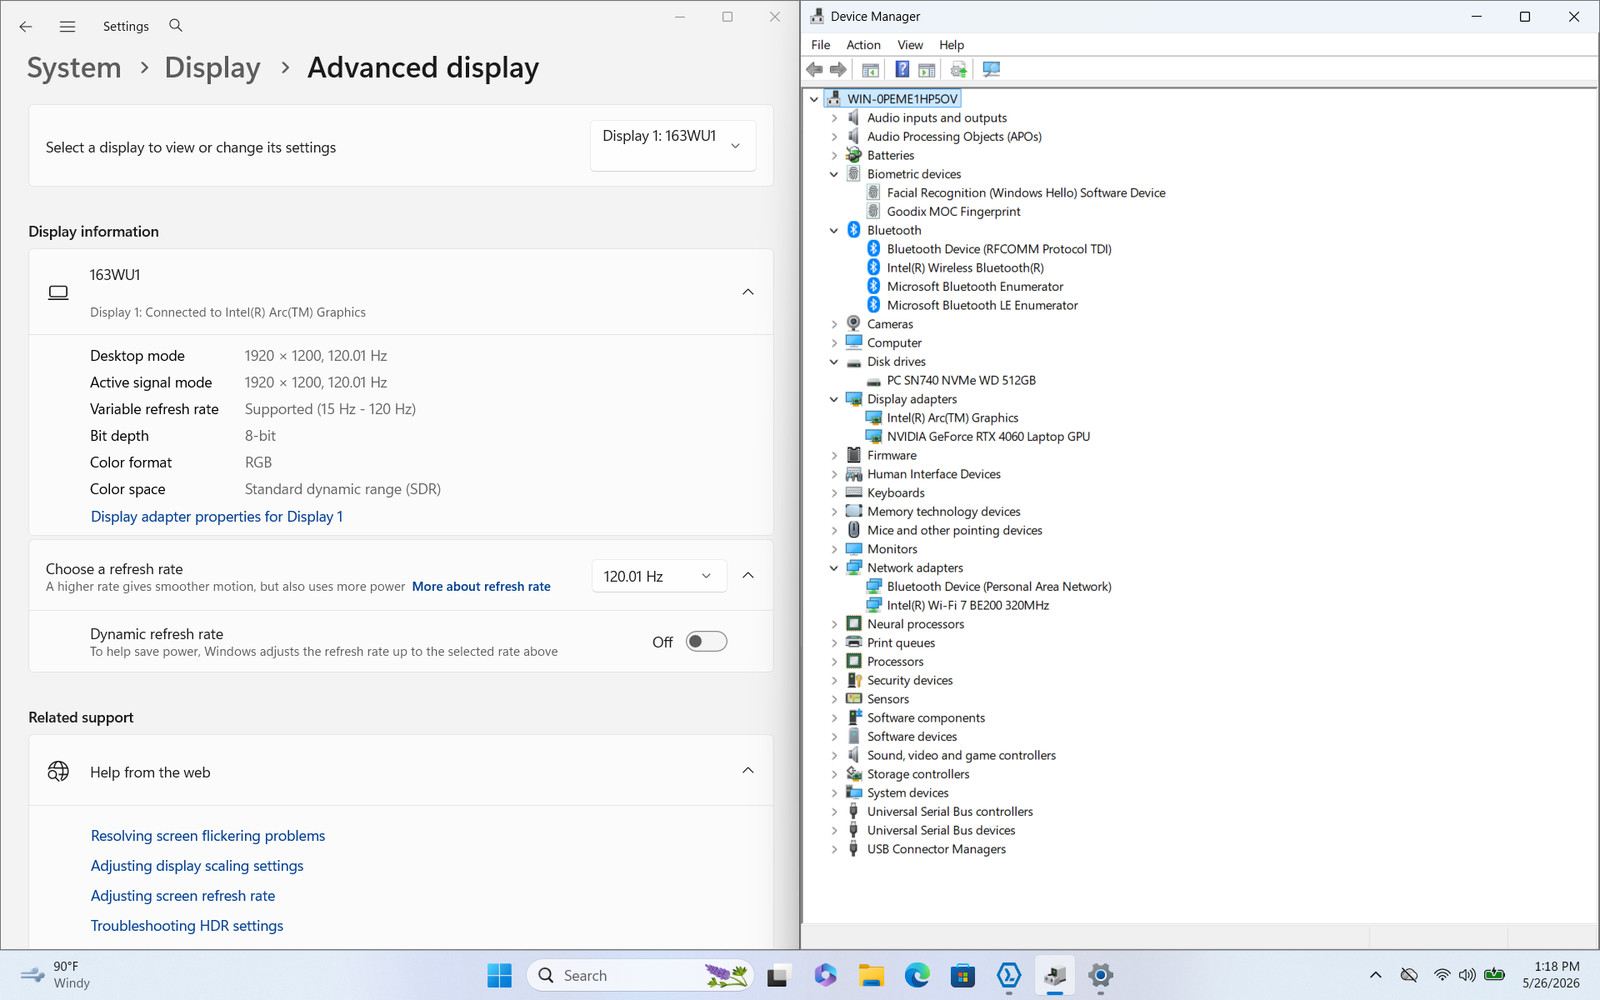Collapse 163WU1 display information section

tap(748, 292)
